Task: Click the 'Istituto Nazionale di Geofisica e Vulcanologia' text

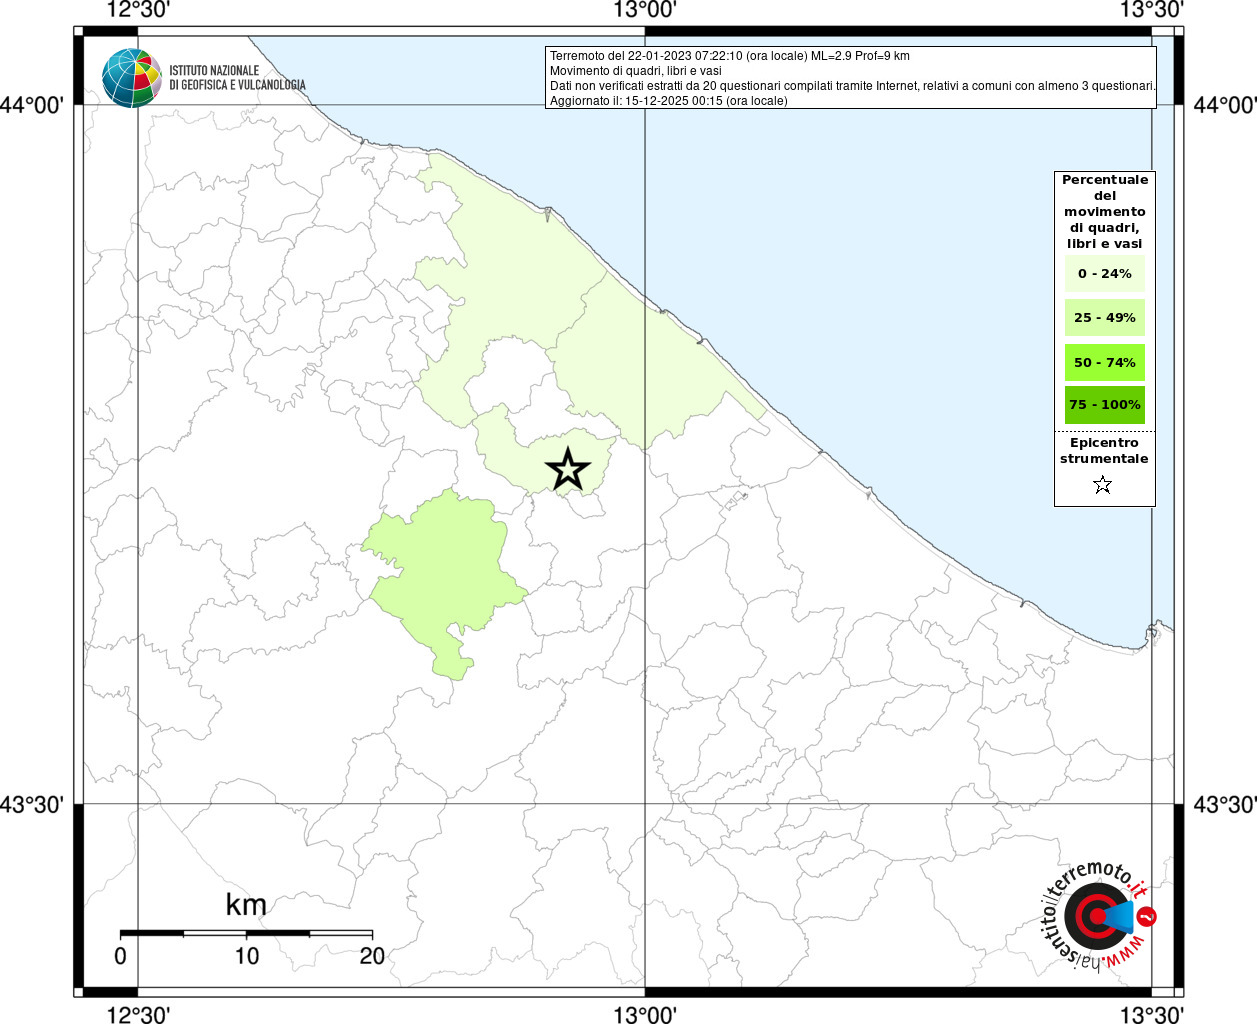Action: coord(237,78)
